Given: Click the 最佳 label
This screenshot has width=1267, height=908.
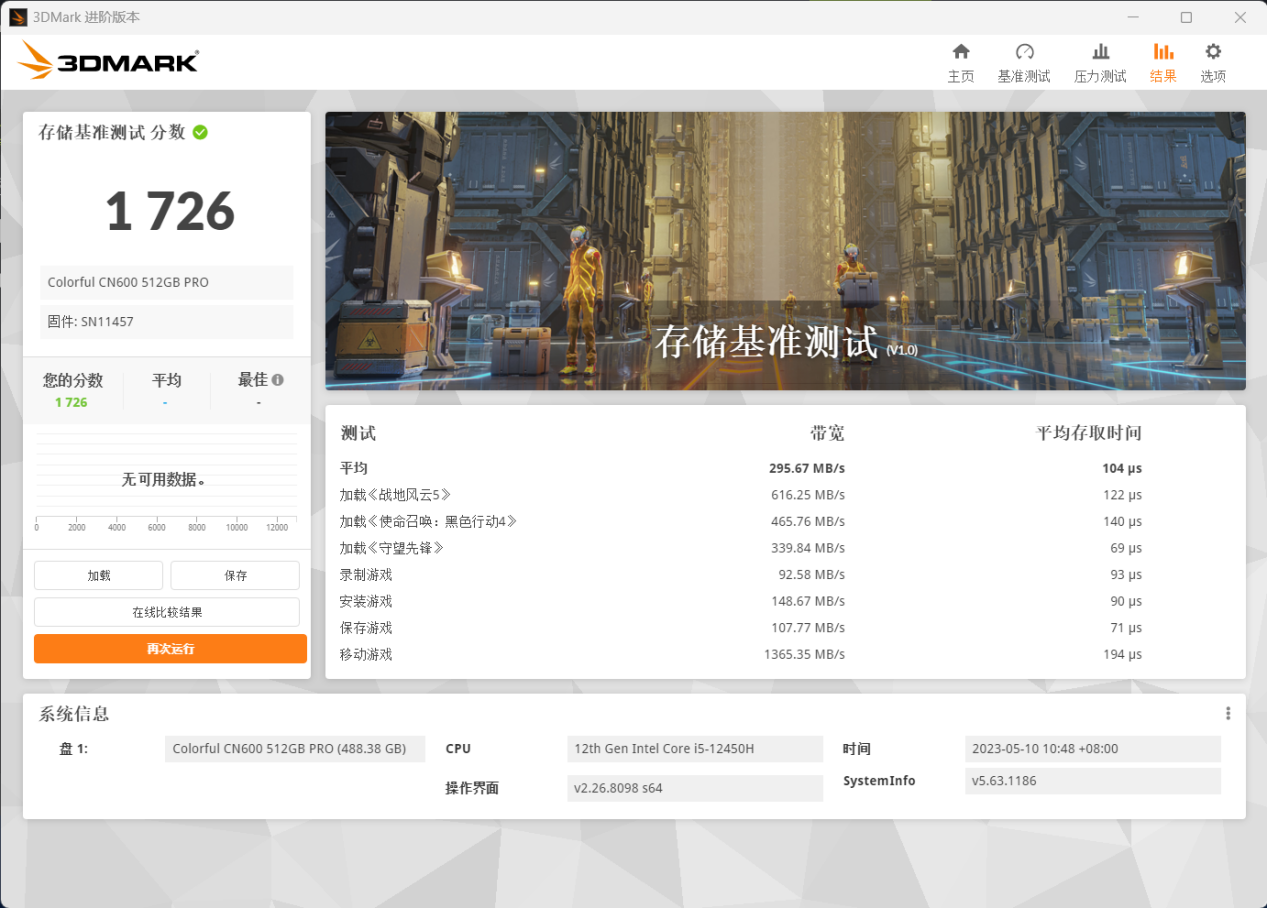Looking at the screenshot, I should point(252,380).
